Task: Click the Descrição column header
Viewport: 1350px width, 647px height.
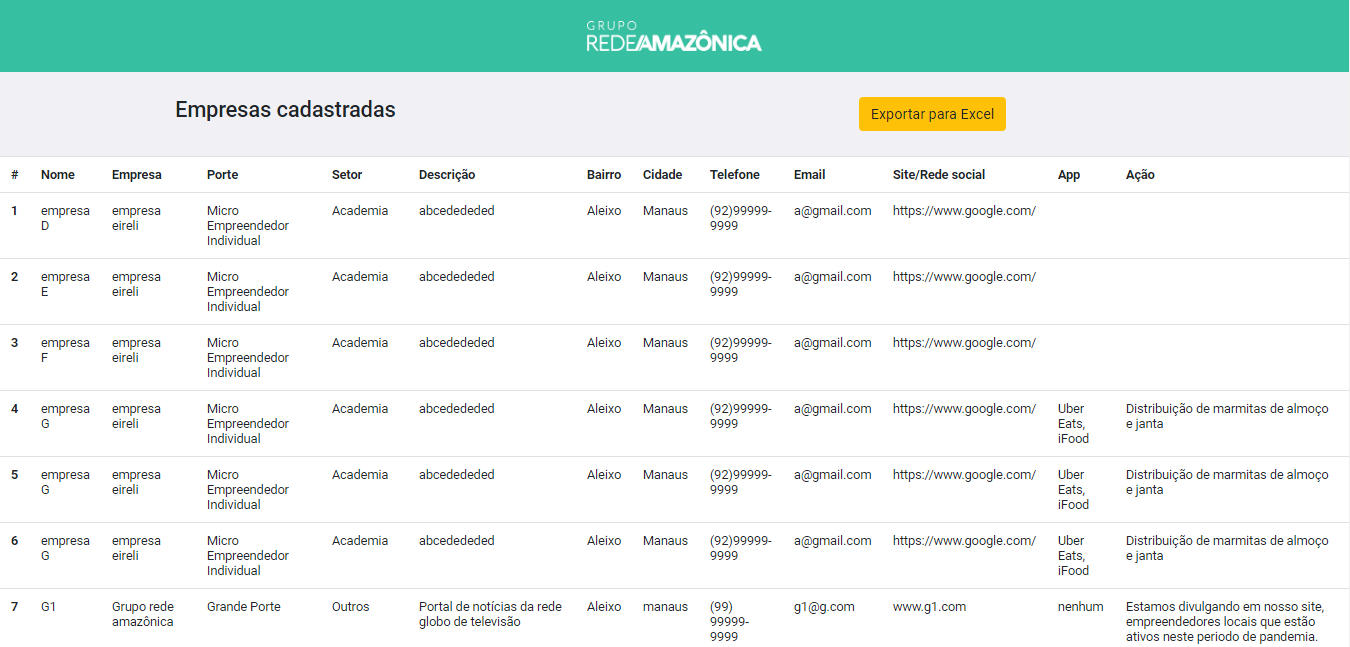Action: pos(447,175)
